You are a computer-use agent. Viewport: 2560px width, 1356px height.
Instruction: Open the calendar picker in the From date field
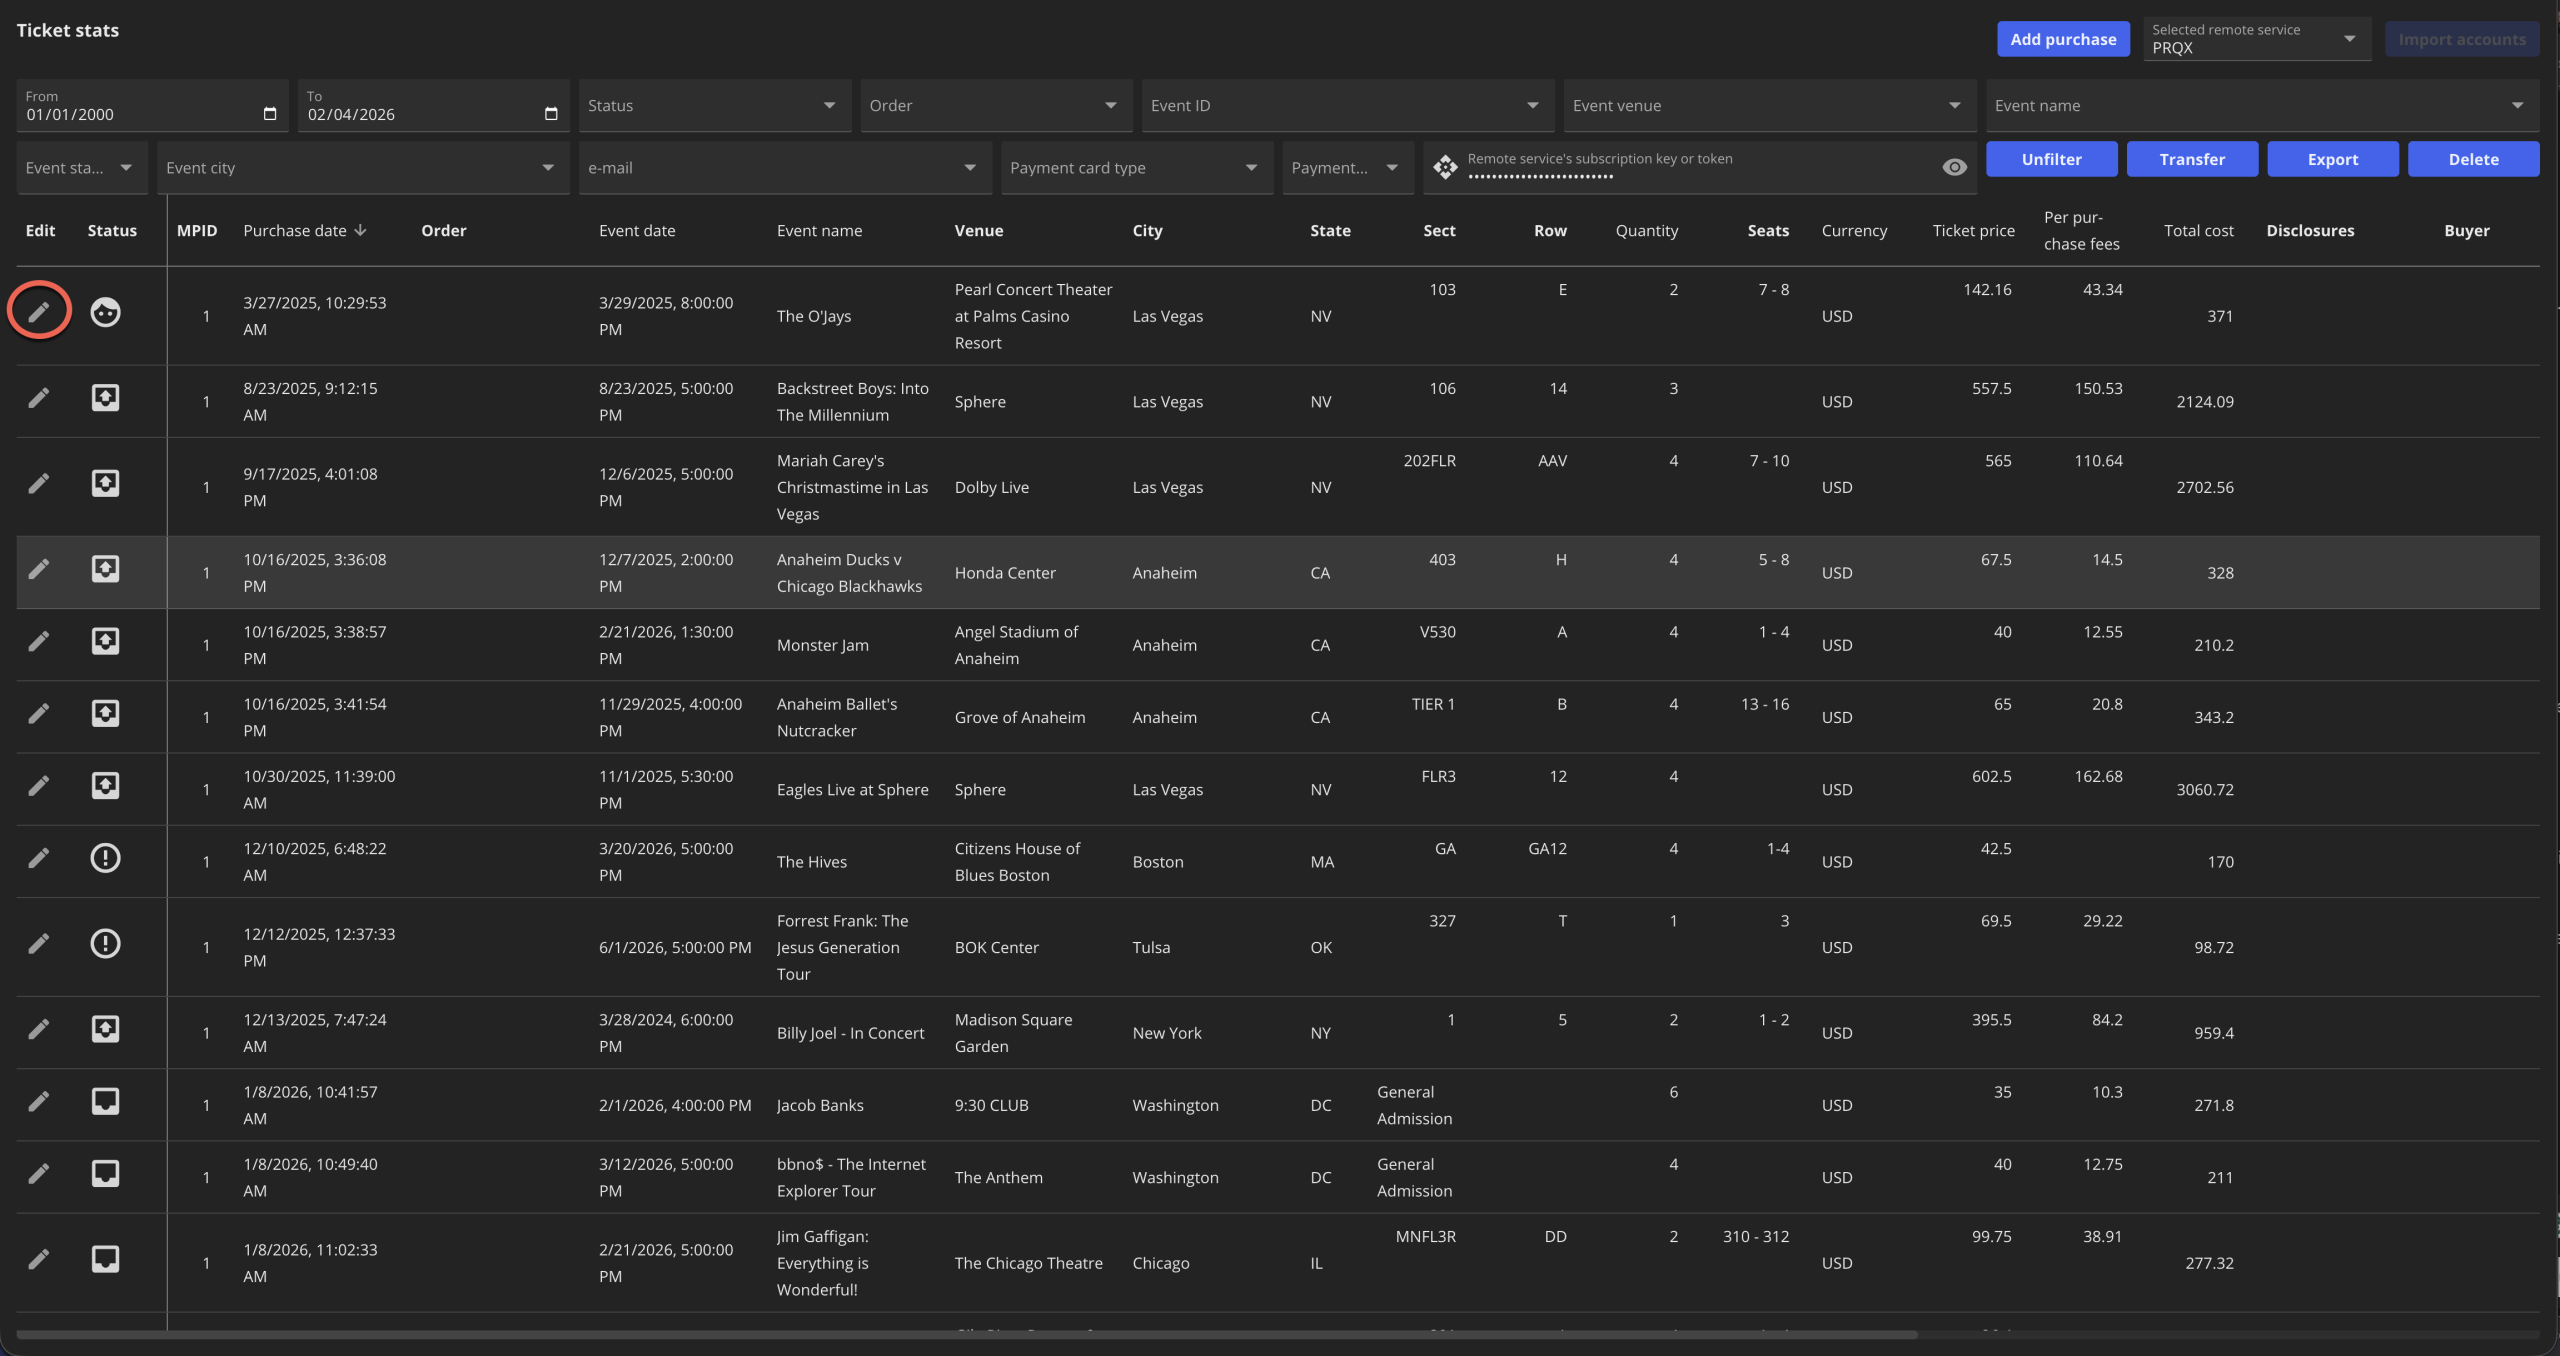[269, 114]
